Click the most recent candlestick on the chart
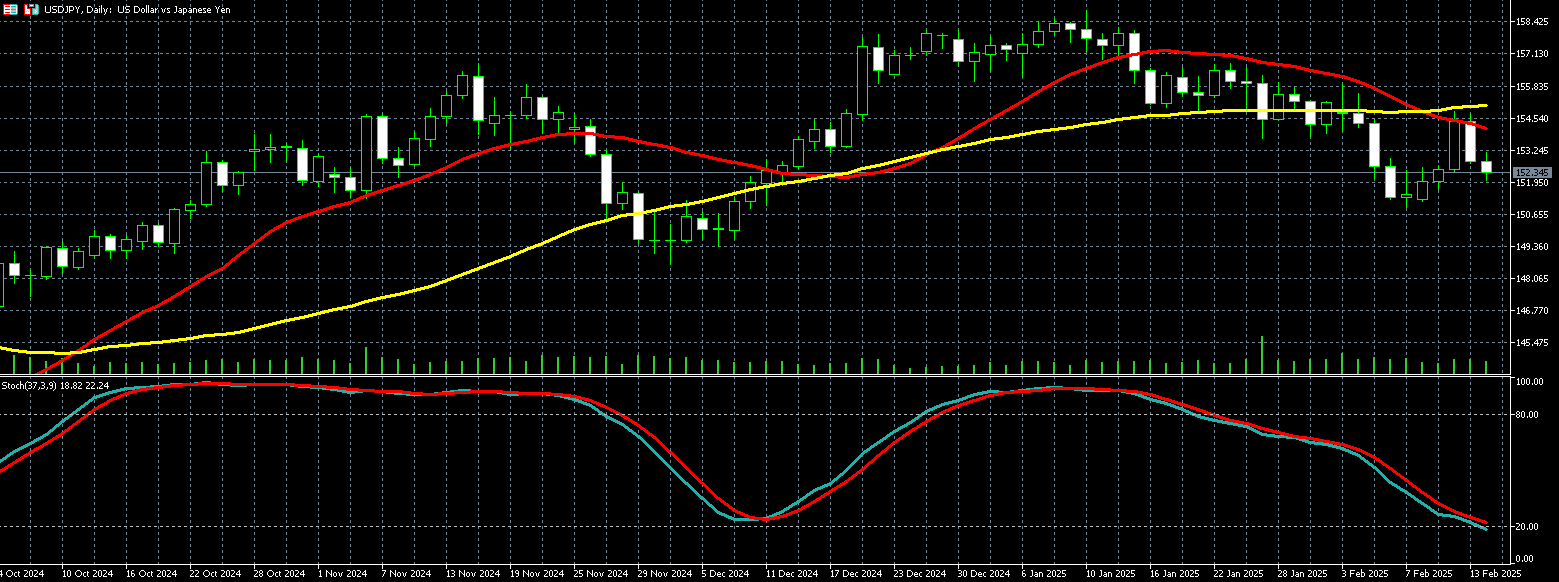This screenshot has height=582, width=1559. [1487, 168]
